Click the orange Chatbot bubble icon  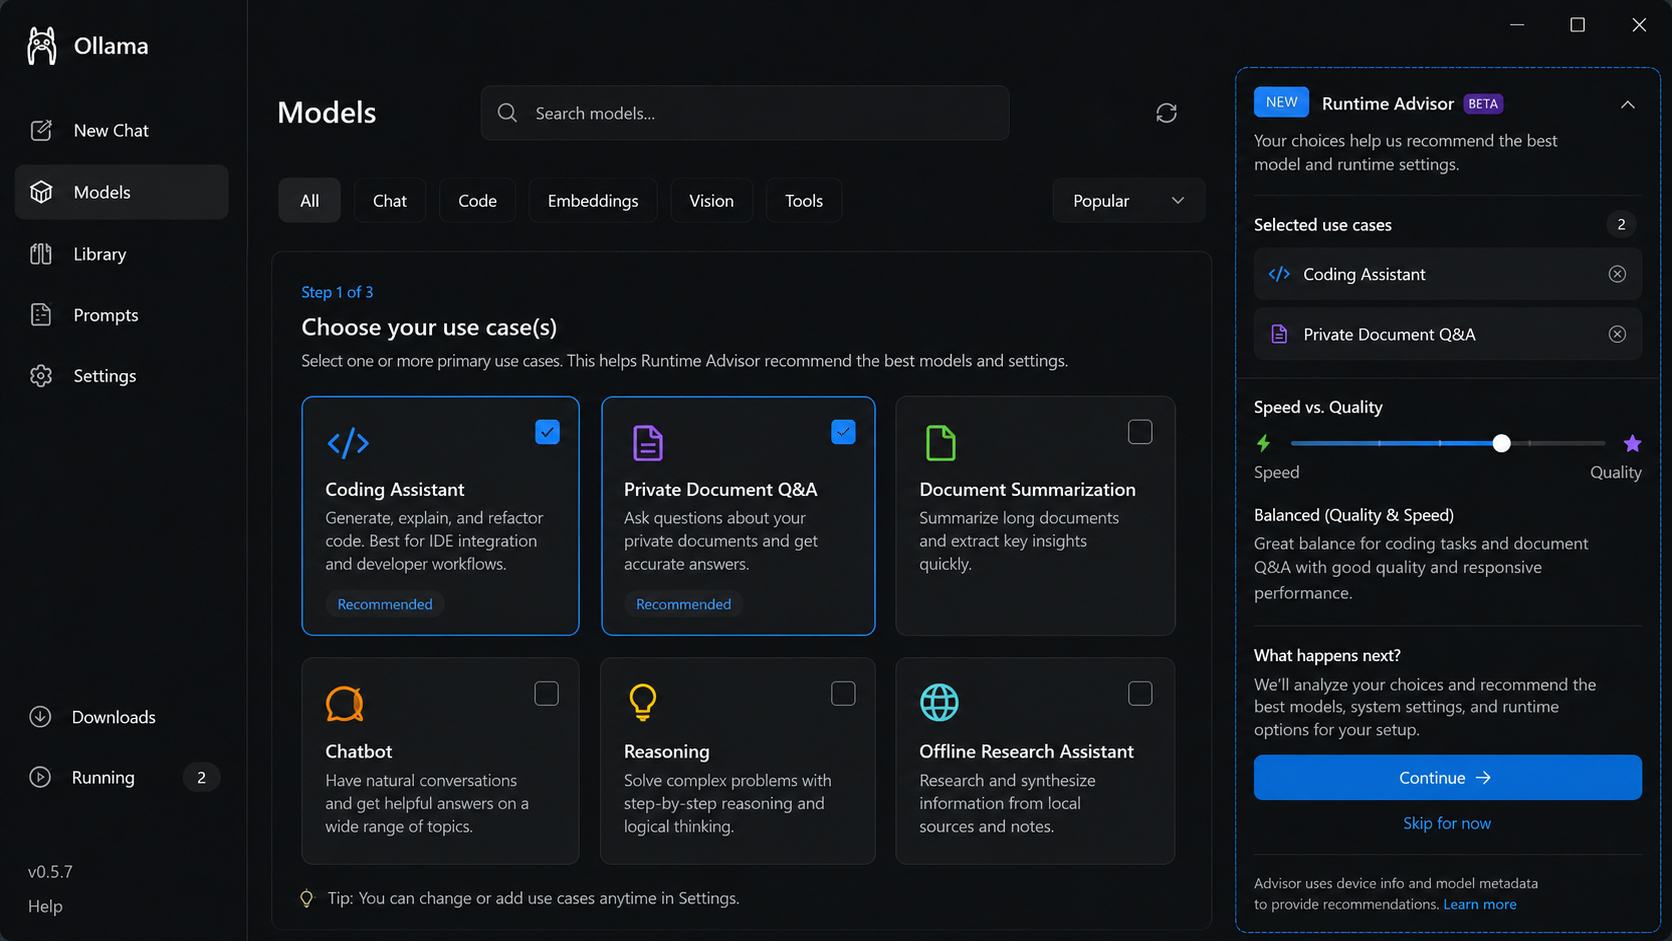pos(344,704)
